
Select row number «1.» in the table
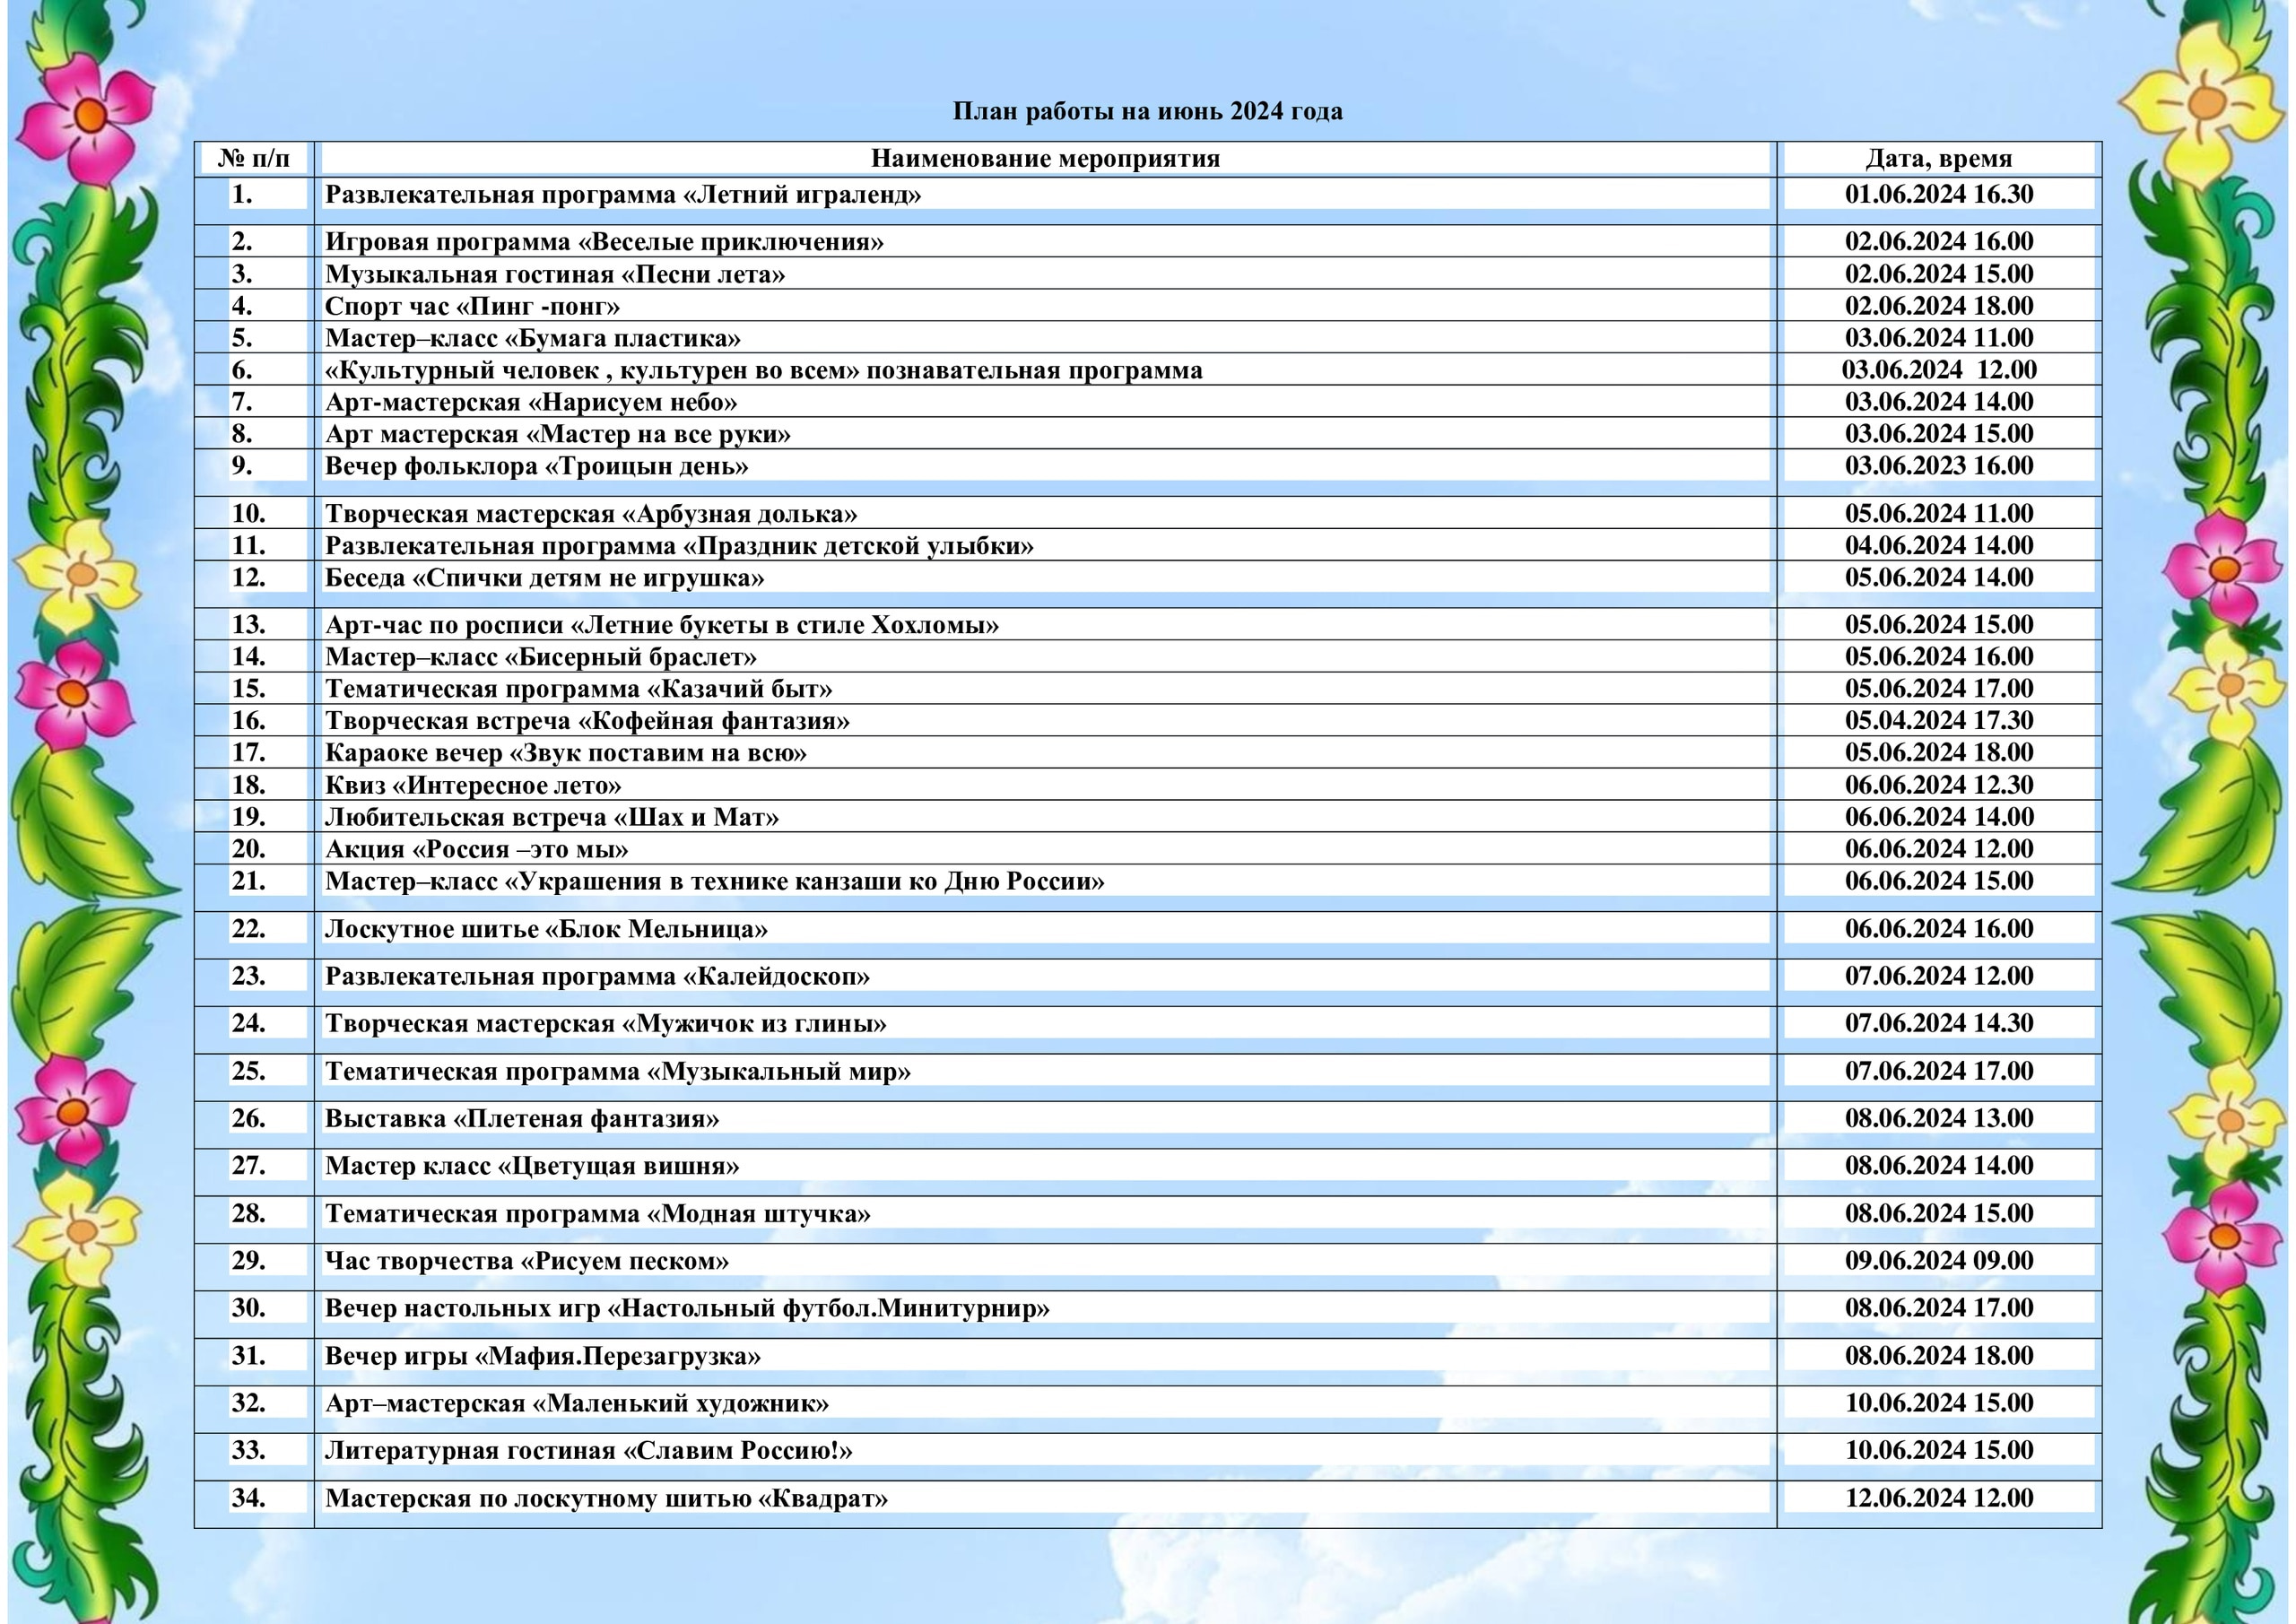(242, 194)
